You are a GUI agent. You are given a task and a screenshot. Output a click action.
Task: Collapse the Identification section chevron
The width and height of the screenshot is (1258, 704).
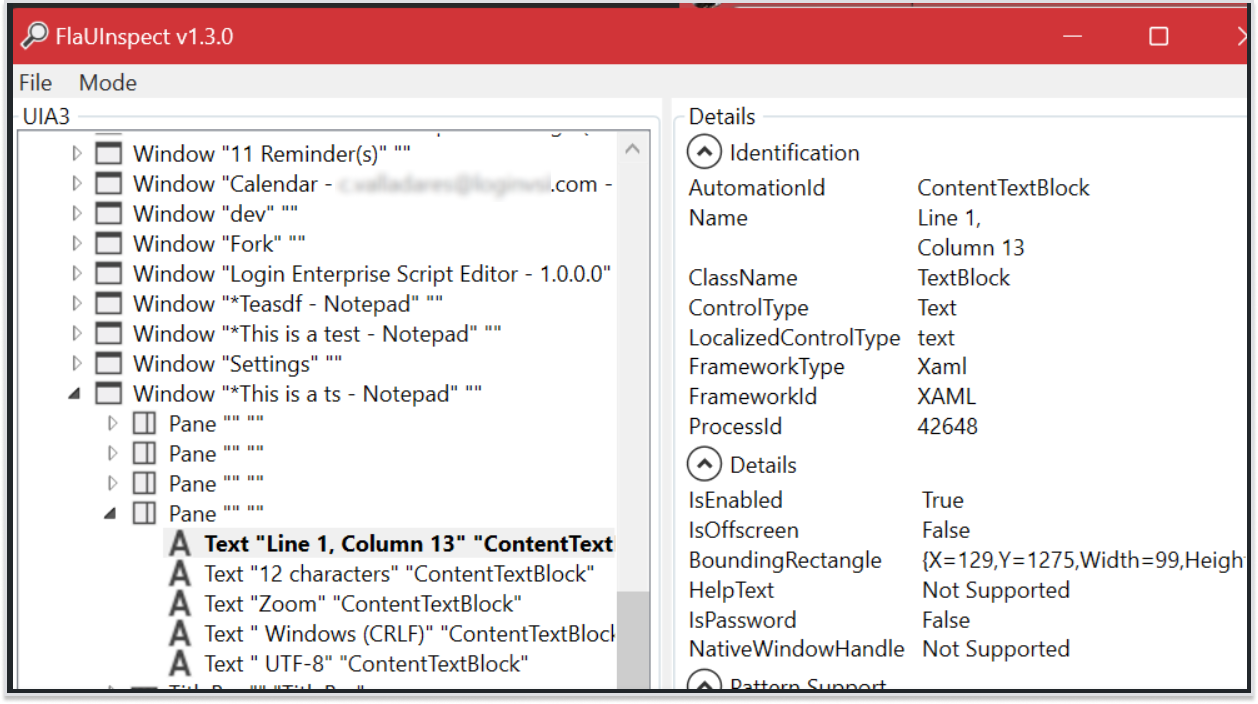pos(704,153)
